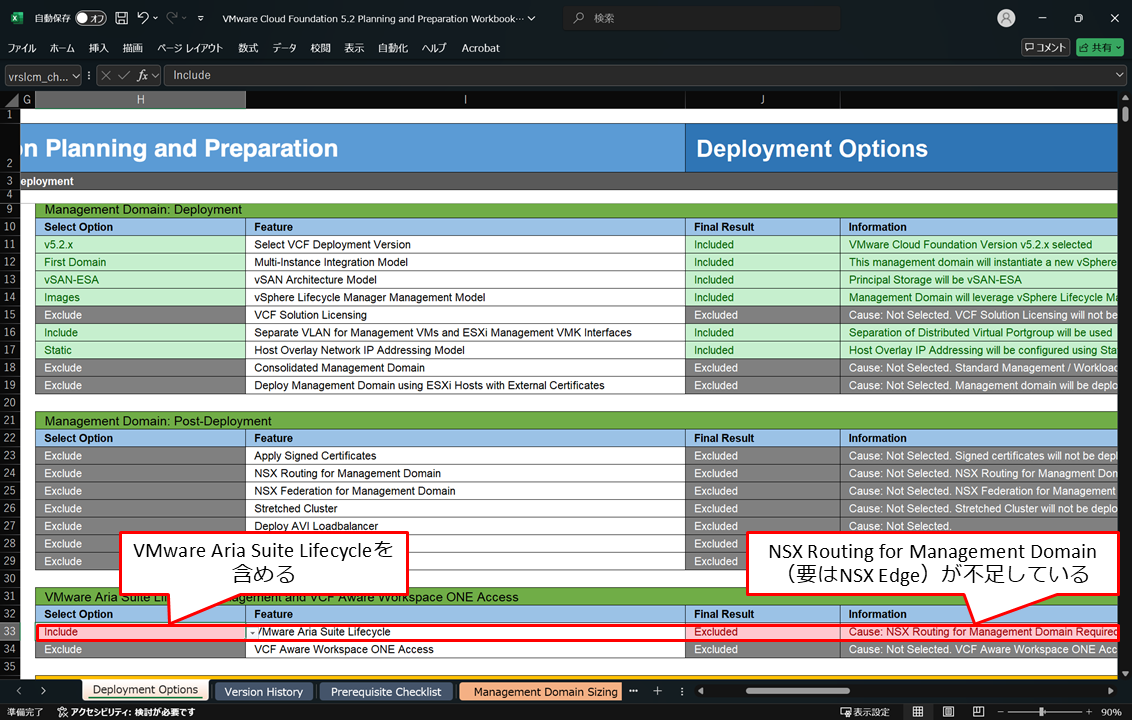The height and width of the screenshot is (720, 1132).
Task: Switch to the 挿入 ribbon tab
Action: click(x=99, y=48)
